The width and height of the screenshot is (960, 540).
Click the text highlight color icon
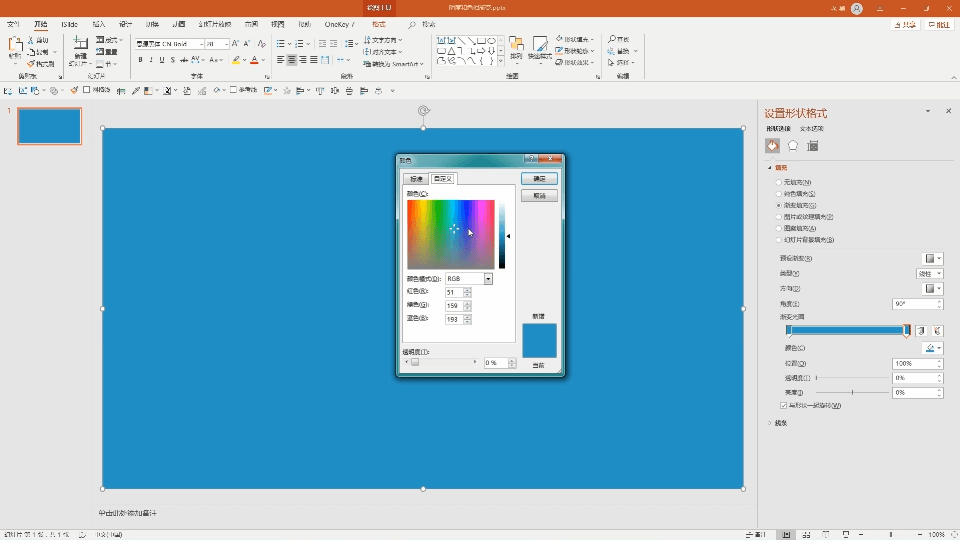pyautogui.click(x=236, y=60)
